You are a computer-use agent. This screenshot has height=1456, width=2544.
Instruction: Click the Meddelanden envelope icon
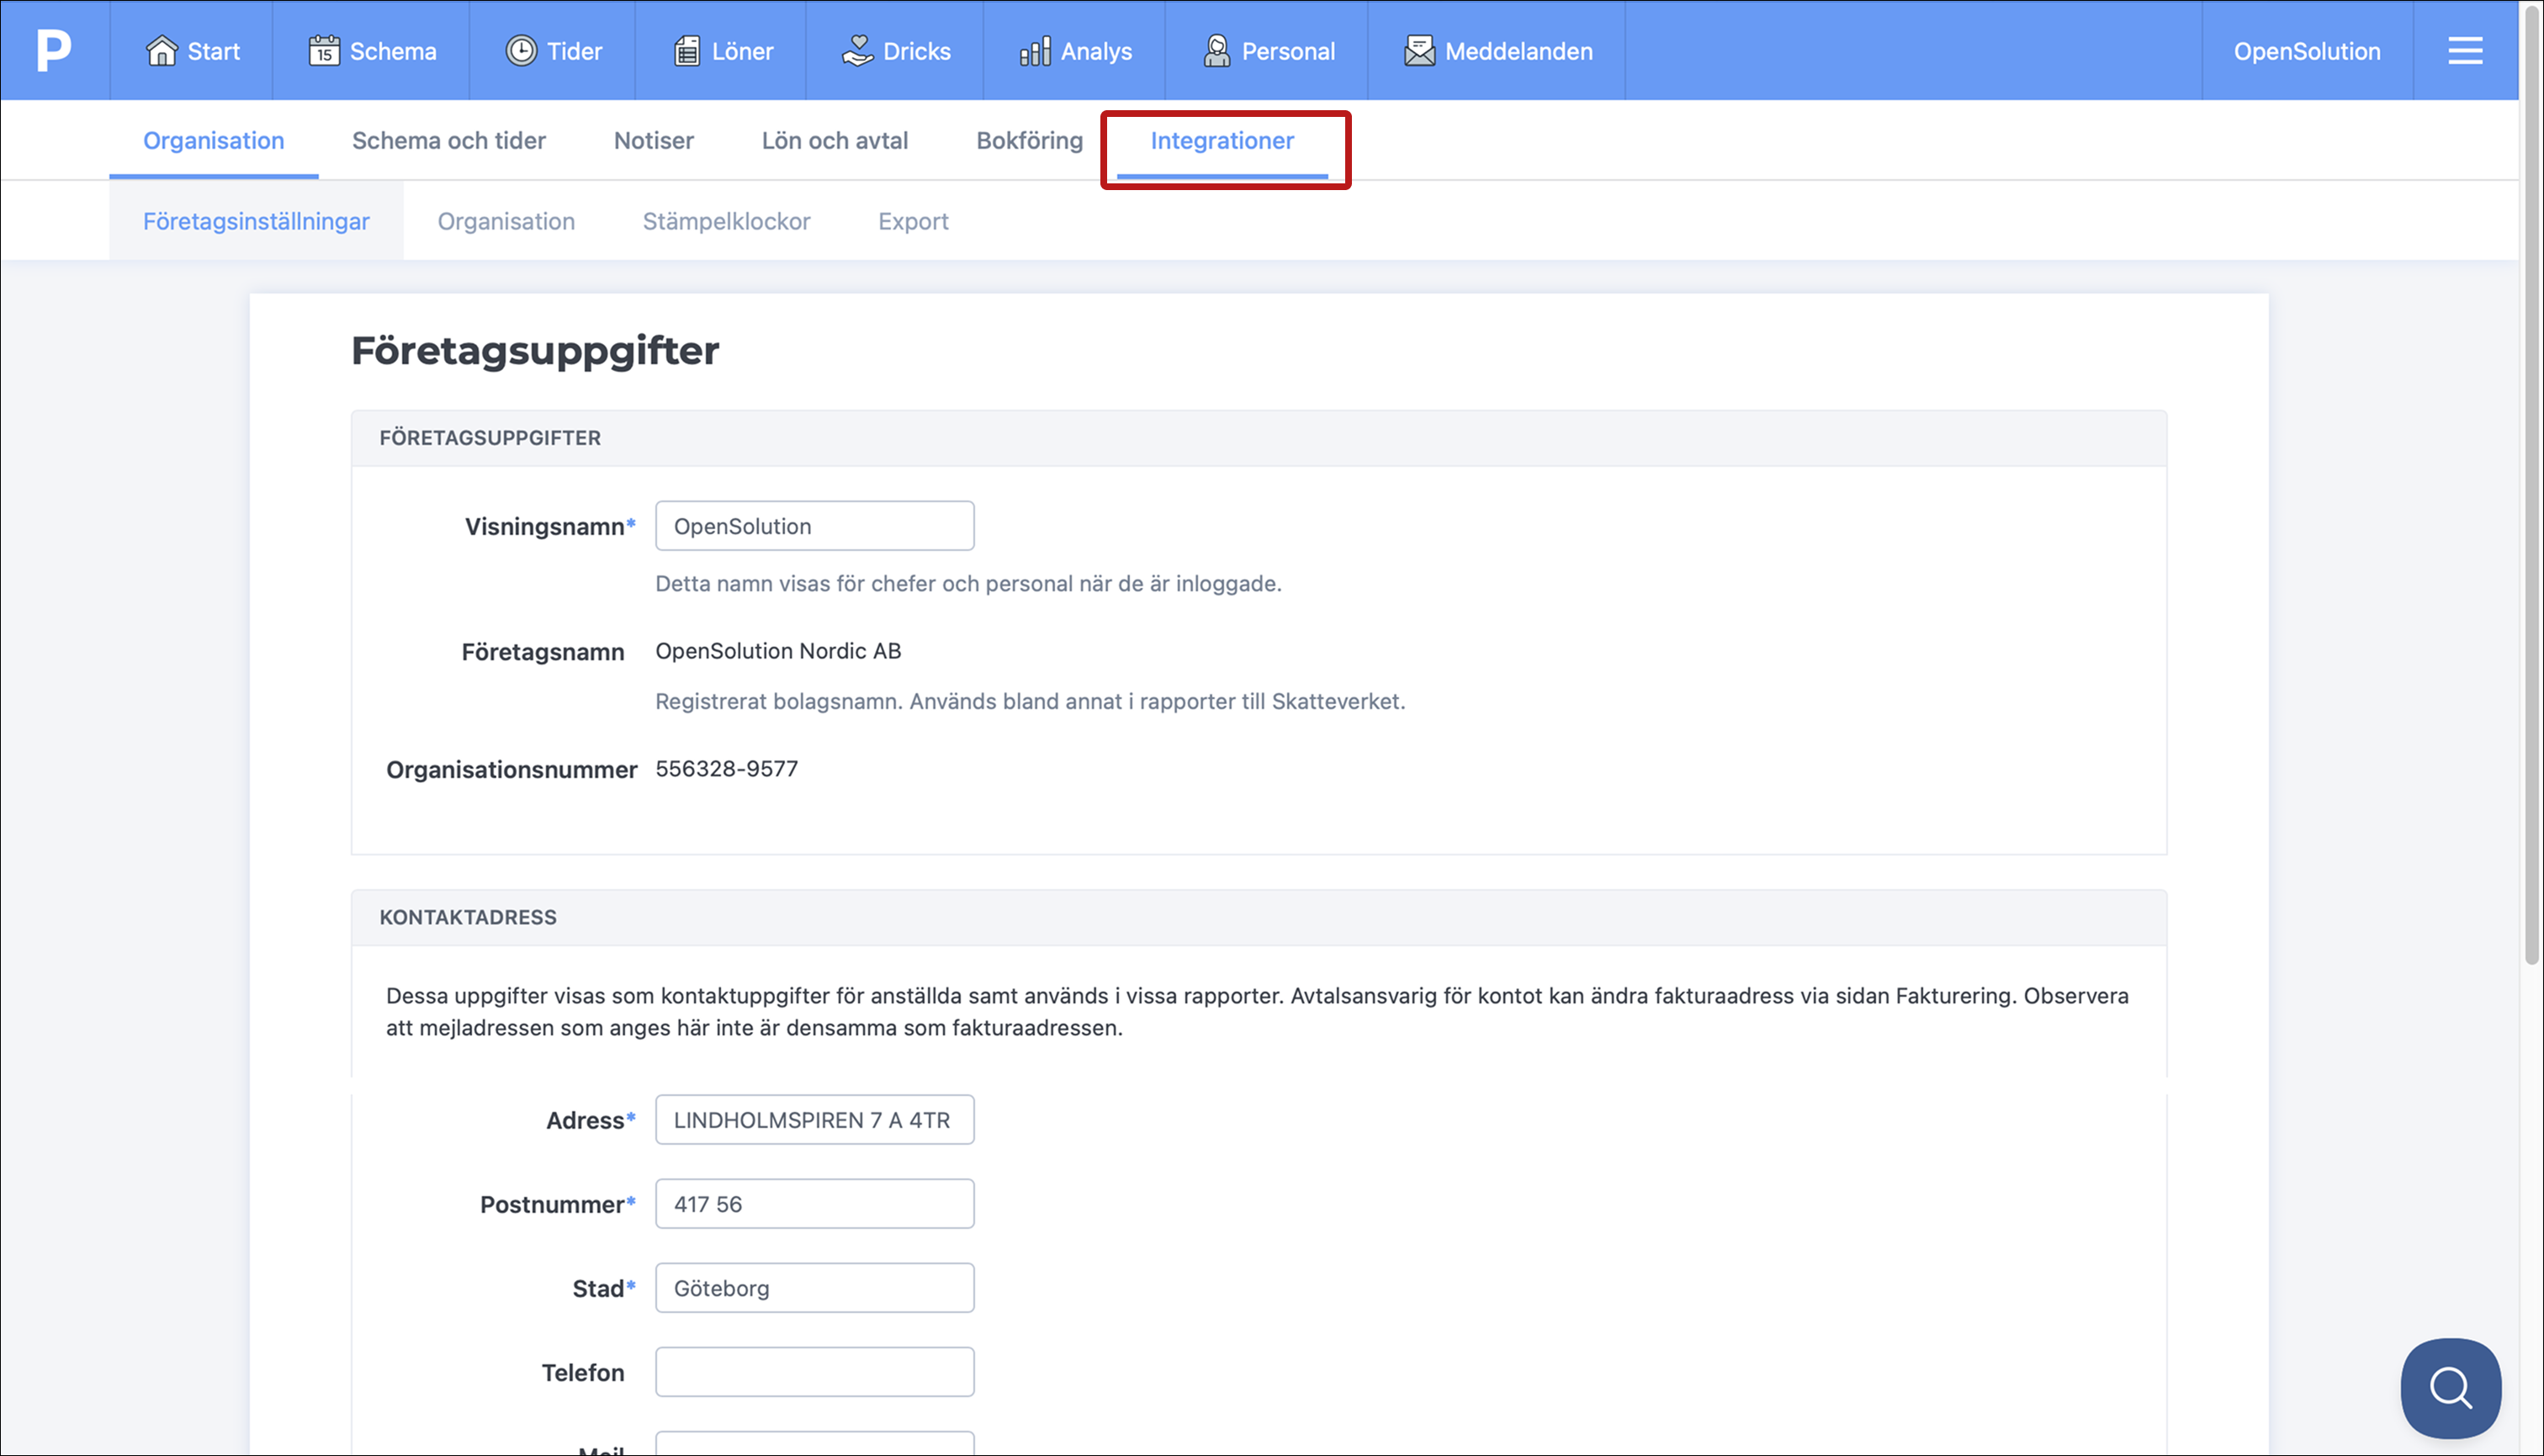pyautogui.click(x=1419, y=51)
